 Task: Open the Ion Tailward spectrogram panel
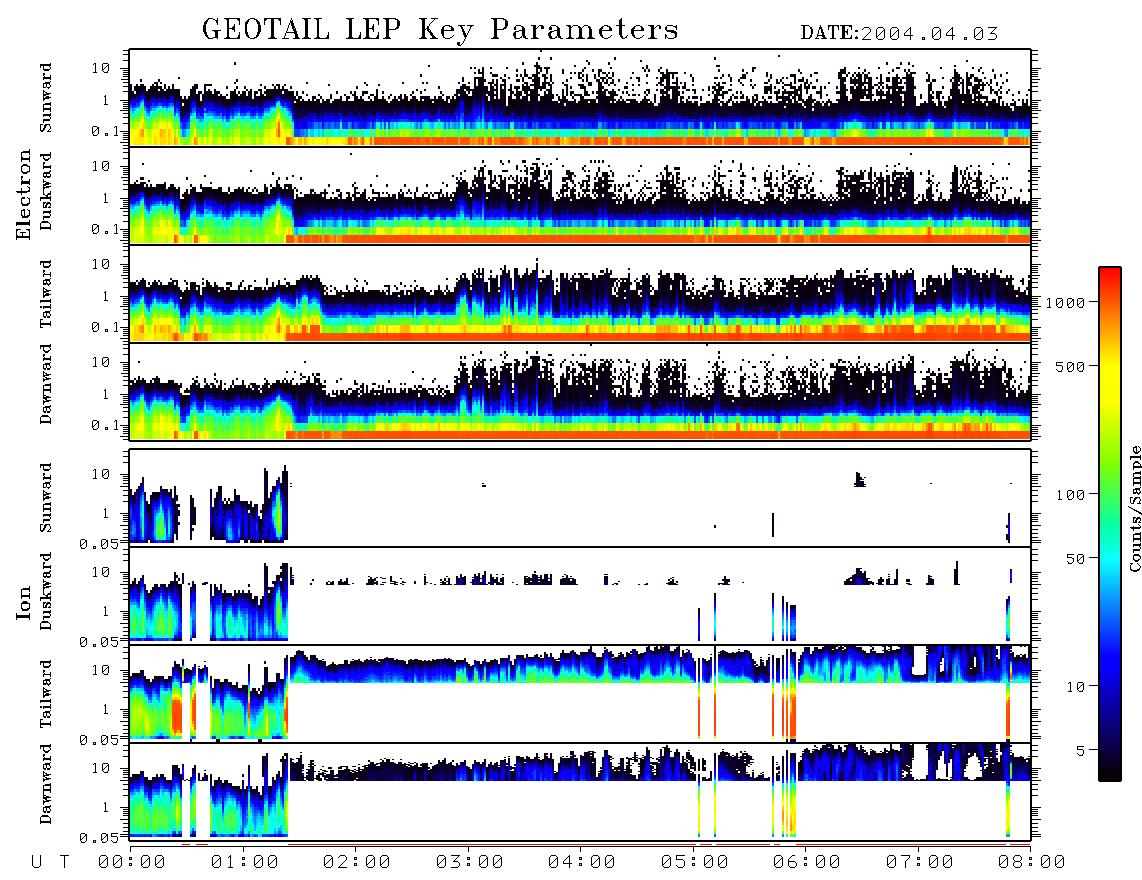point(580,694)
